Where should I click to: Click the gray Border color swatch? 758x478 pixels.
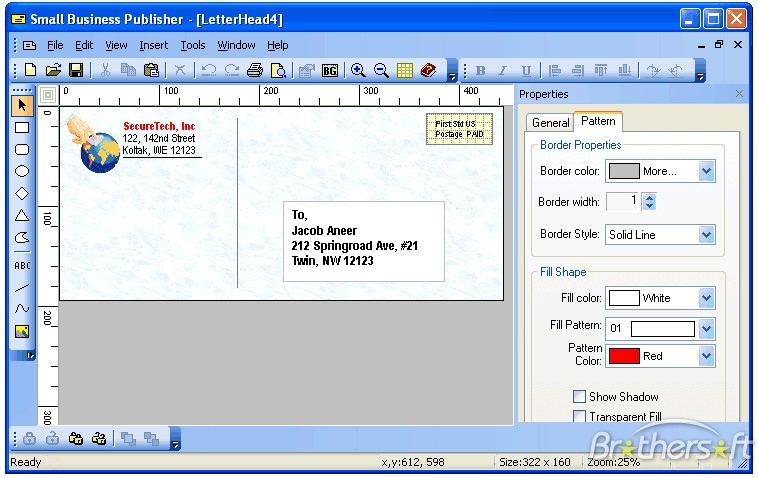(x=624, y=171)
